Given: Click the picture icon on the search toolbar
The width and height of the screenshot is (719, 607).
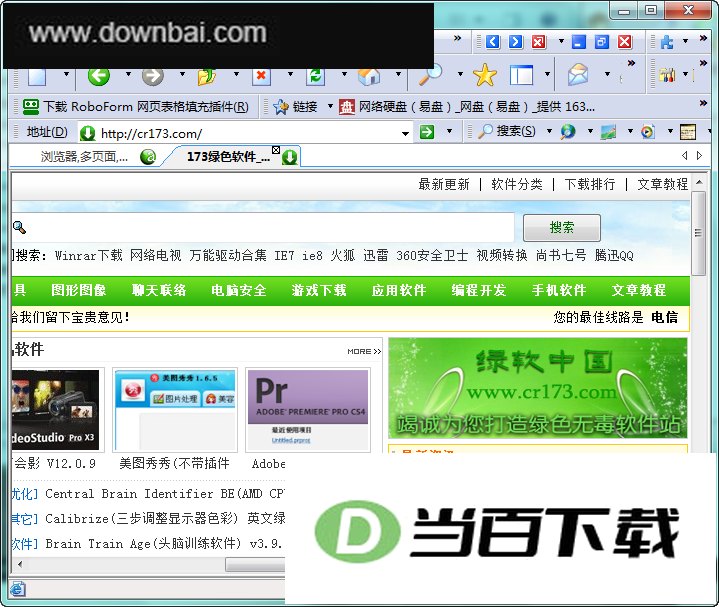Looking at the screenshot, I should pos(608,132).
